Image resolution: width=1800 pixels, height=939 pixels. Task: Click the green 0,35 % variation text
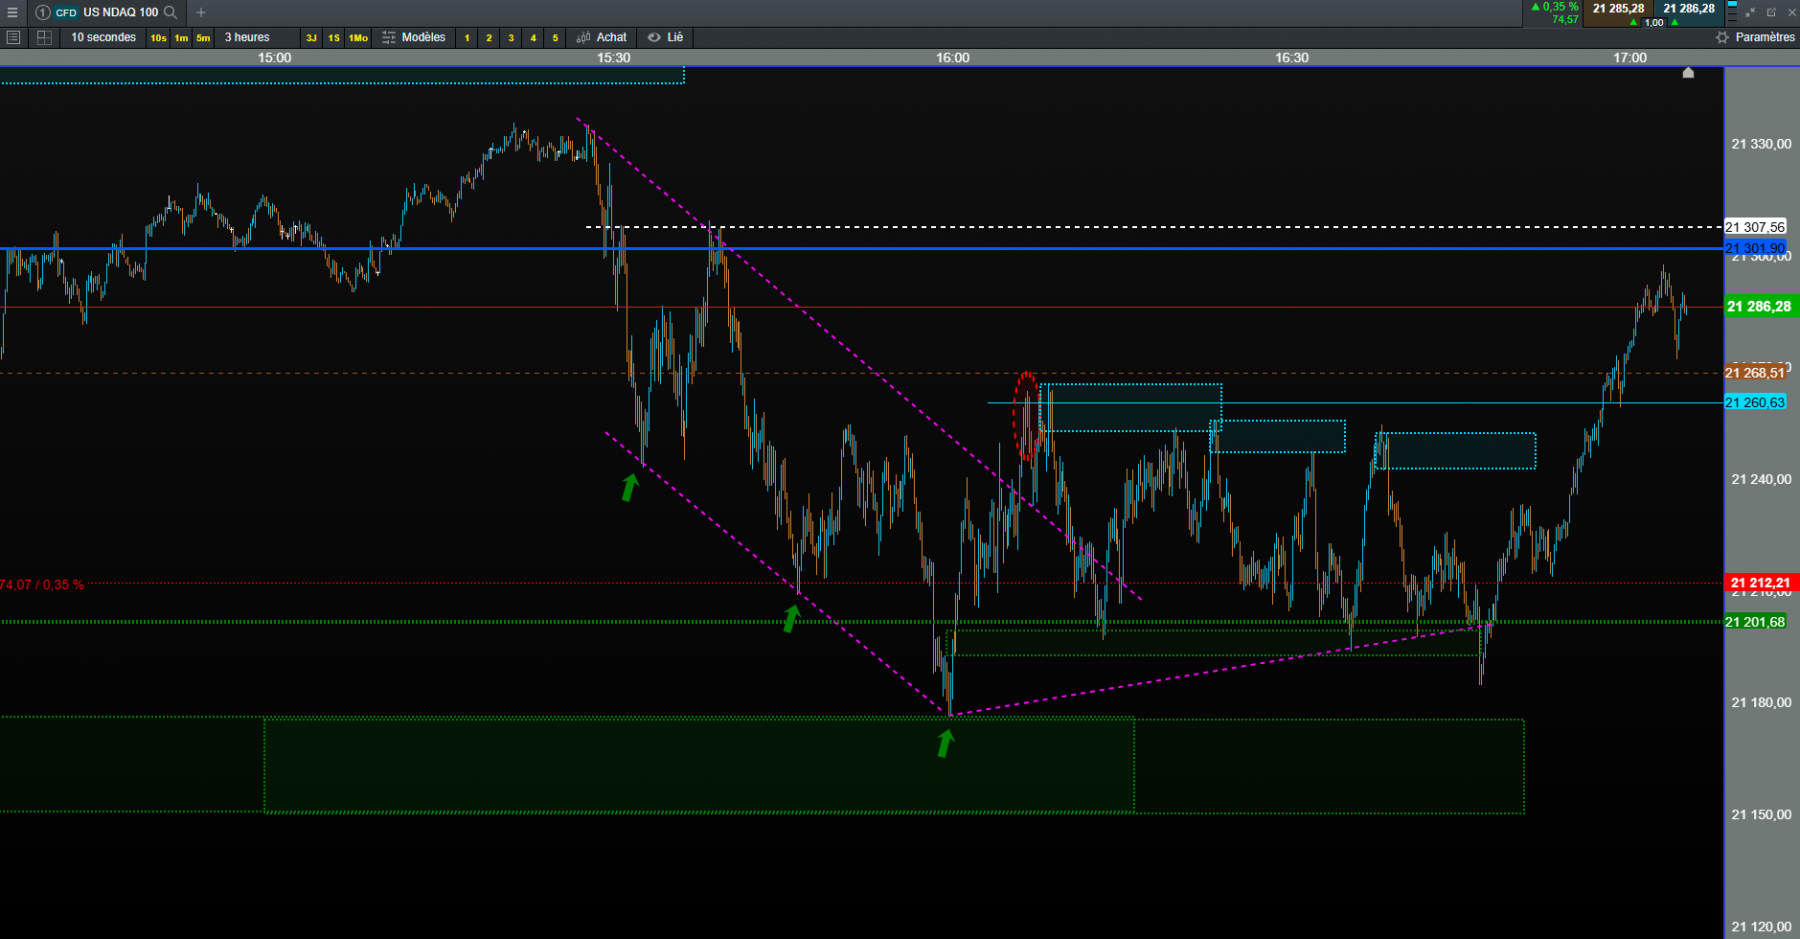tap(1560, 7)
